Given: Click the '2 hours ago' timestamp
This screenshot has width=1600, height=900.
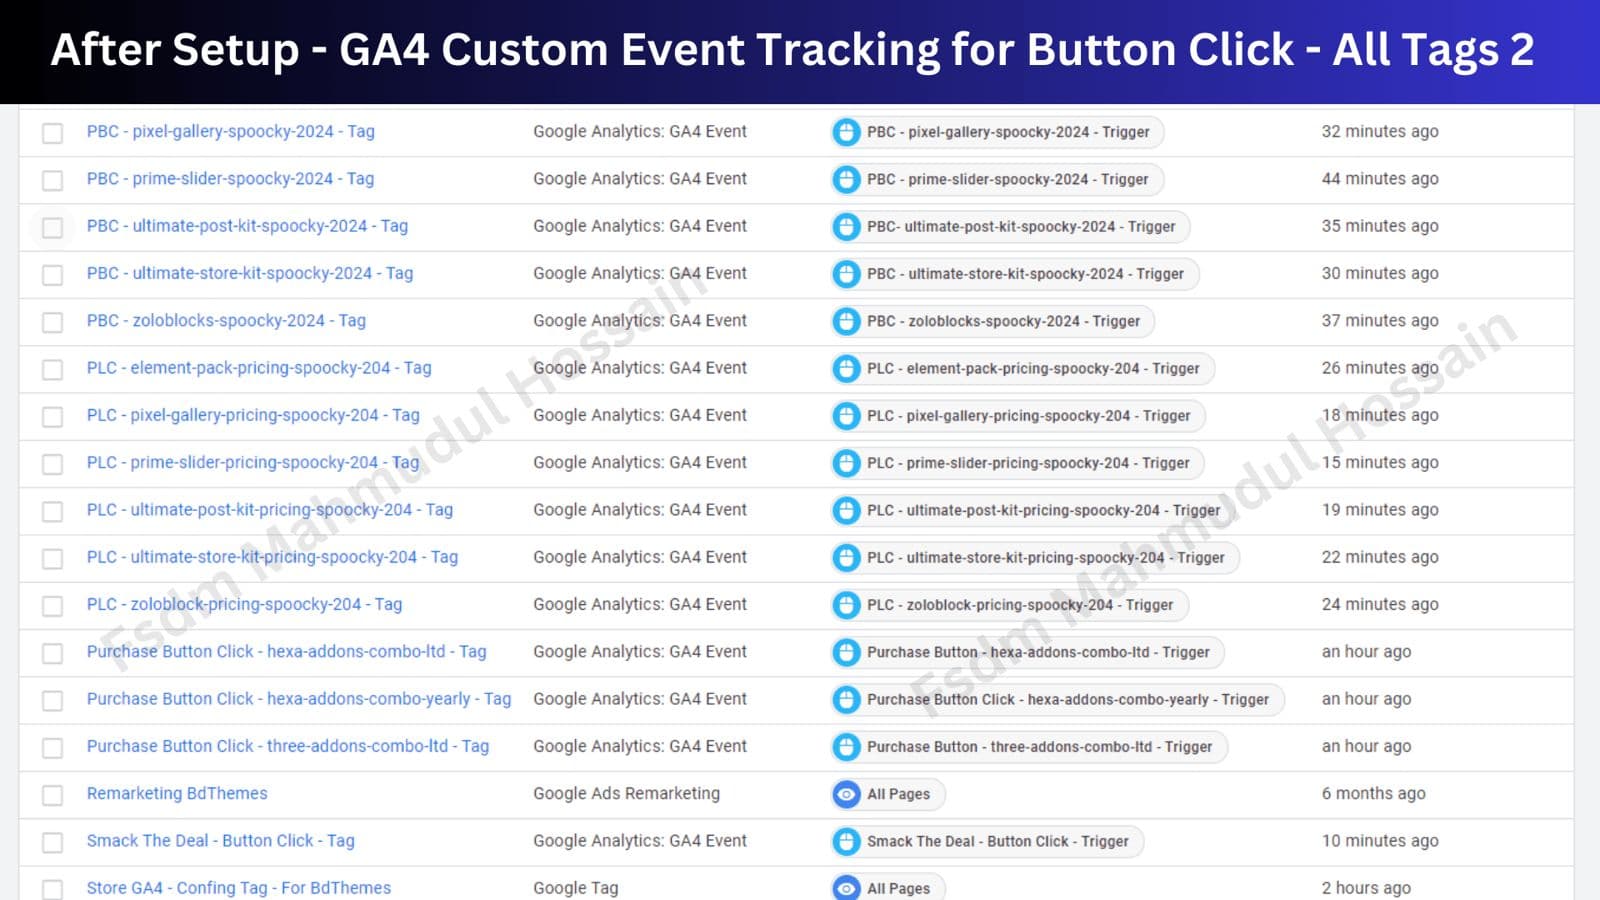Looking at the screenshot, I should coord(1366,888).
